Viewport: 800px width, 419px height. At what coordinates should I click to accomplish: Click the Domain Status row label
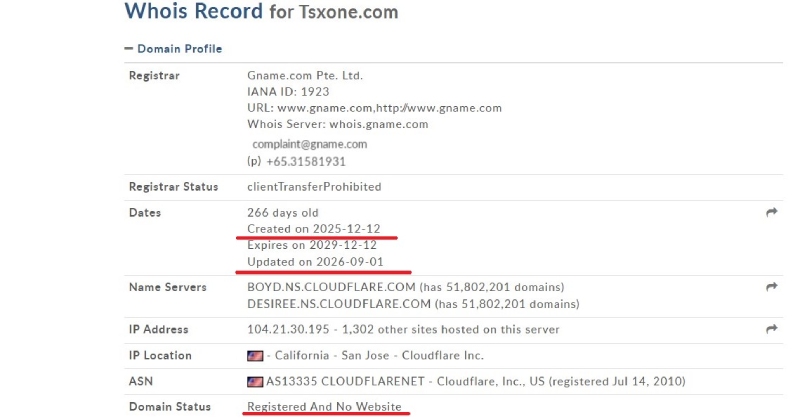pyautogui.click(x=170, y=407)
